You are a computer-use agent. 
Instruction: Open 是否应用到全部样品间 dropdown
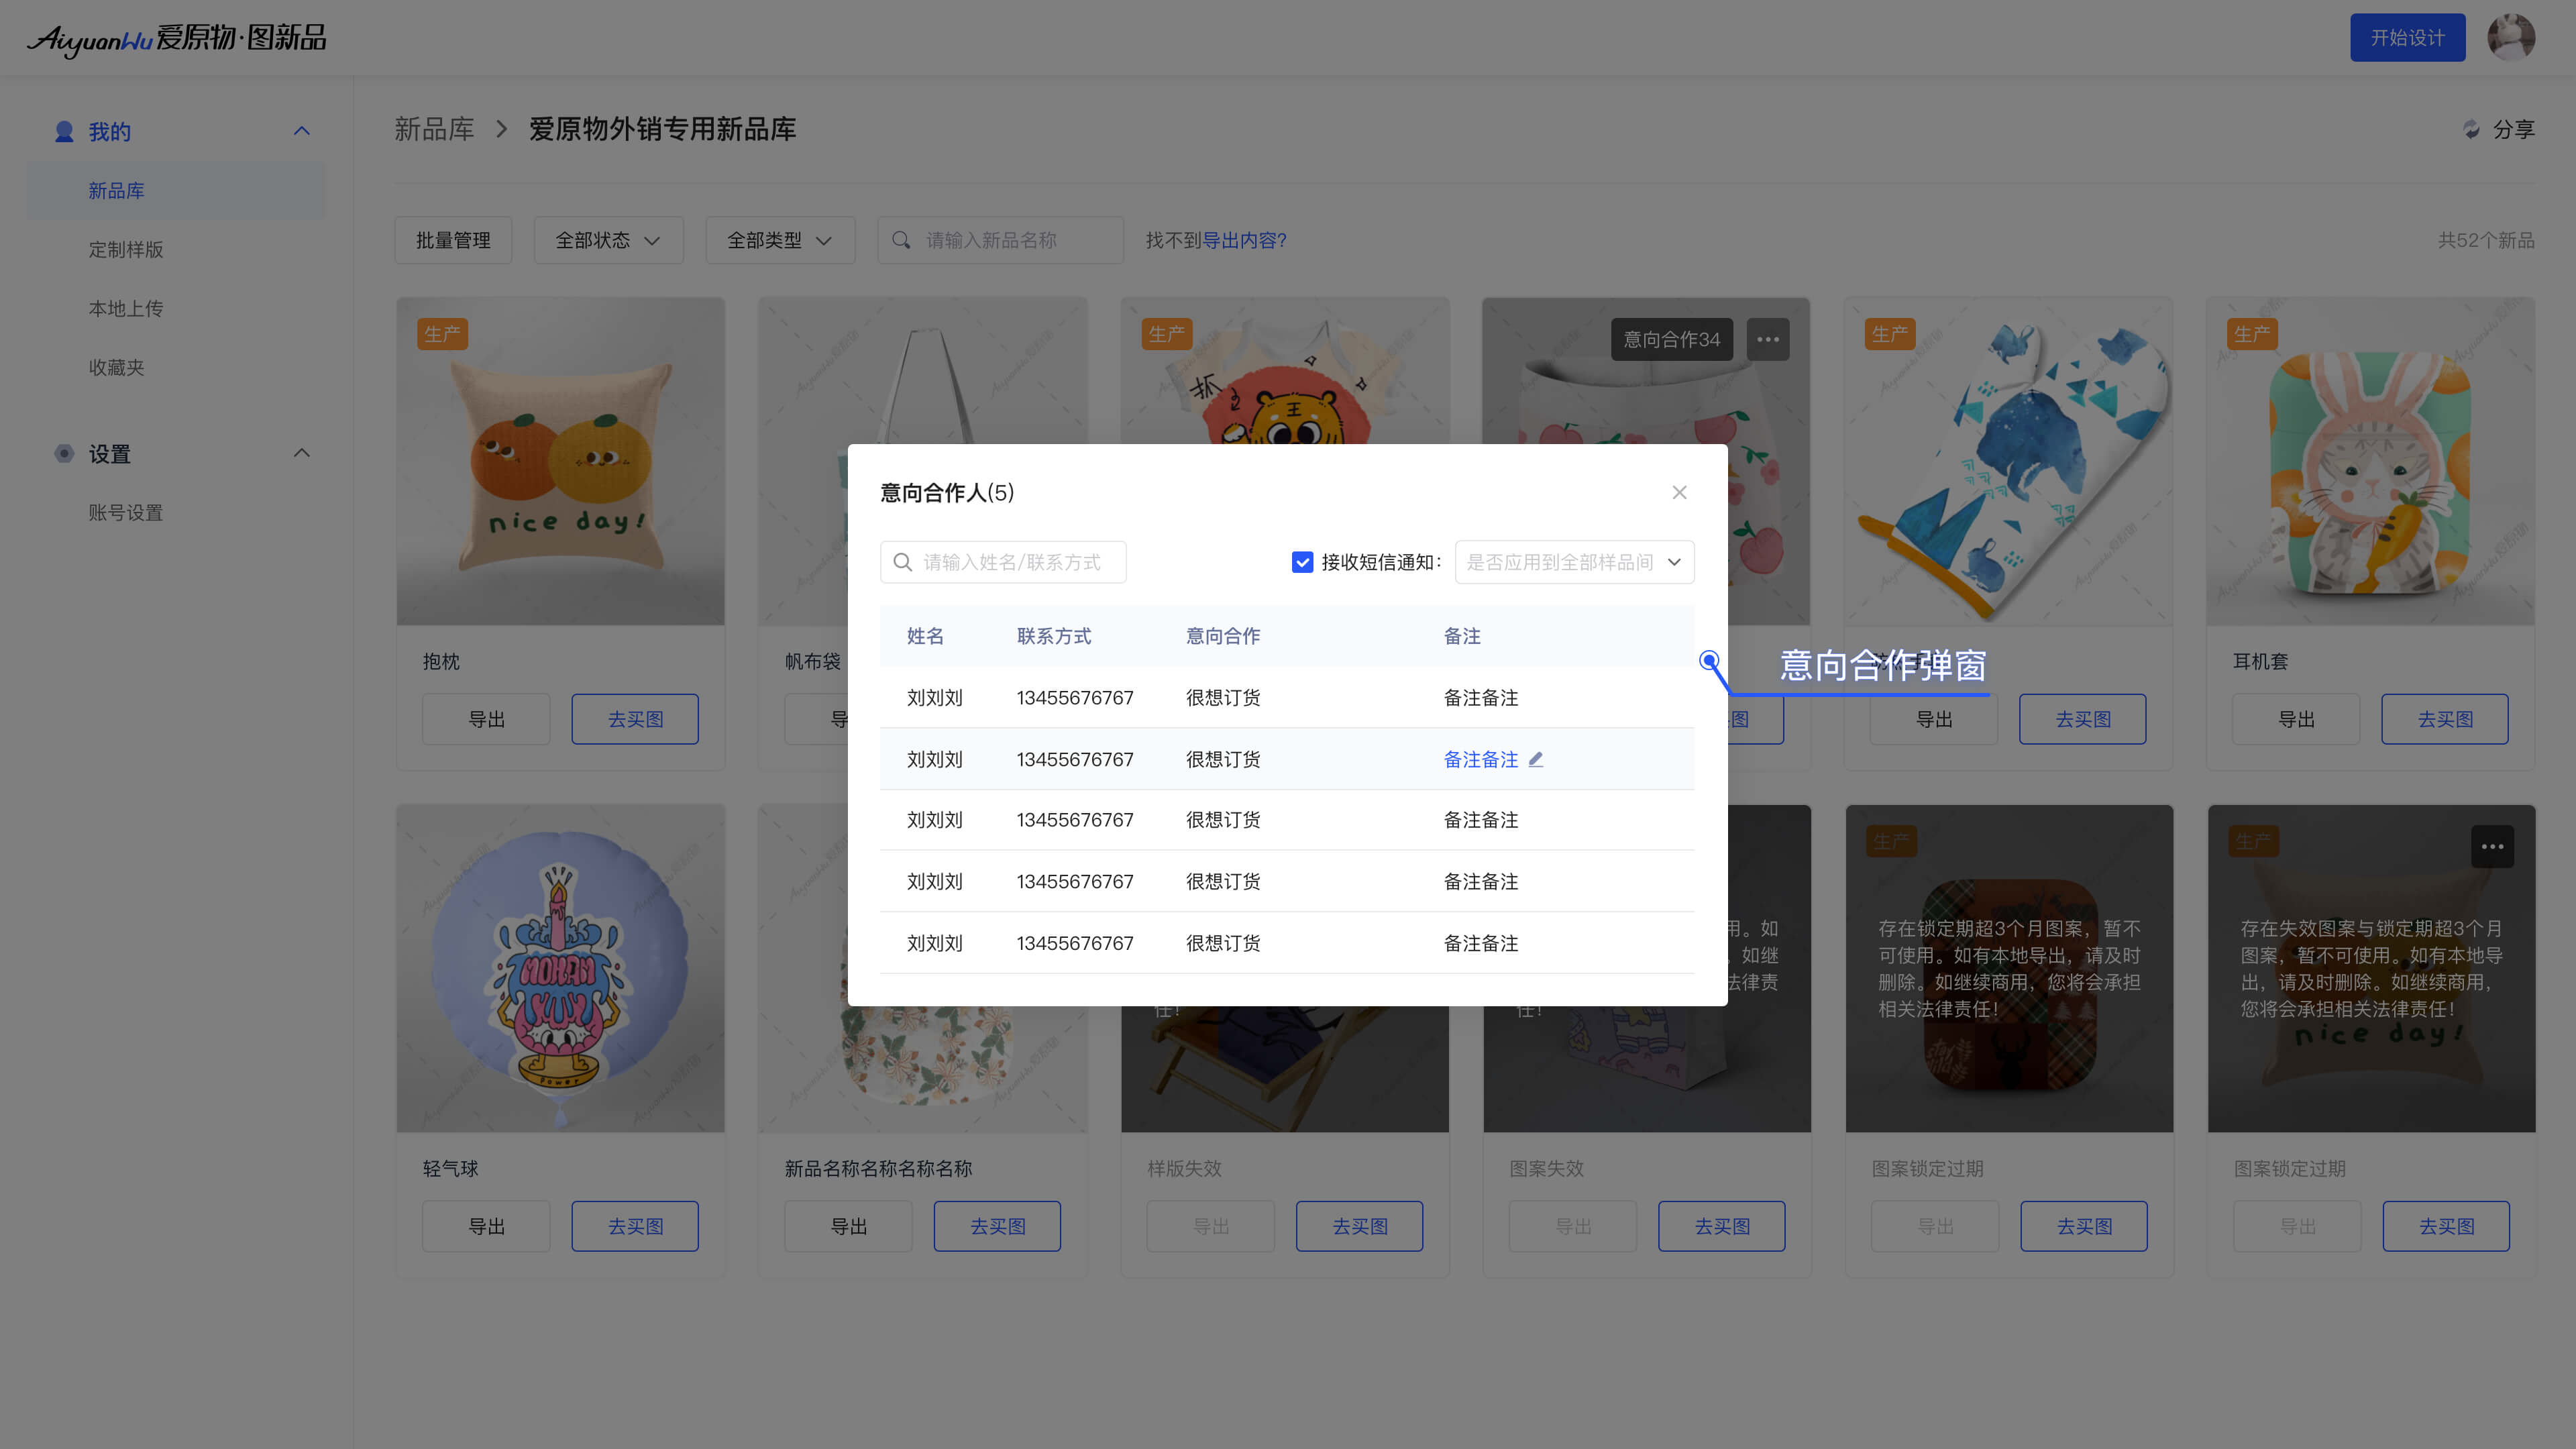point(1574,562)
